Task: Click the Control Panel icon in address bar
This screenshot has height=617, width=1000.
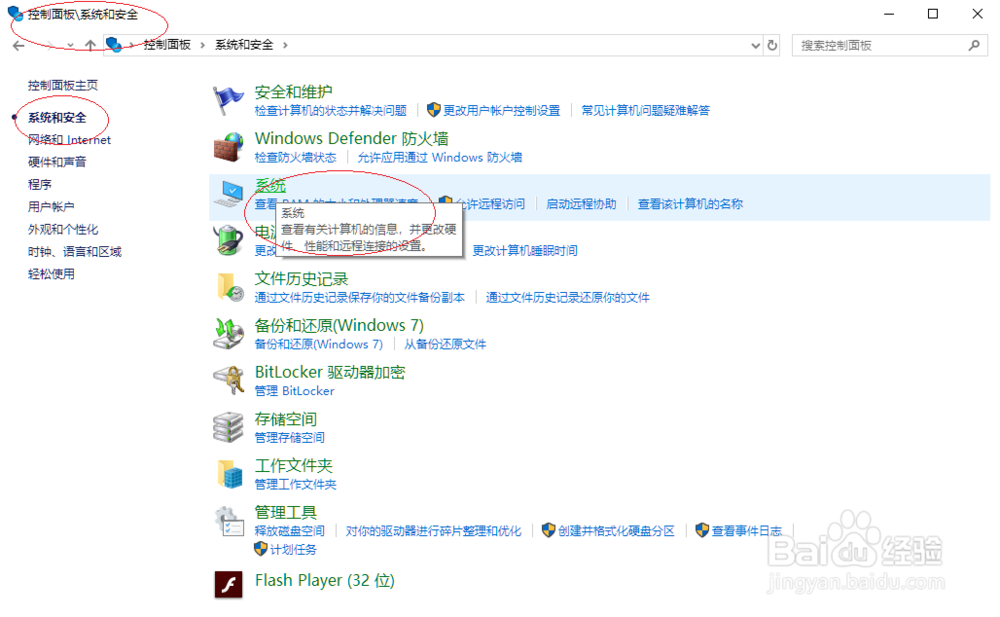Action: 114,45
